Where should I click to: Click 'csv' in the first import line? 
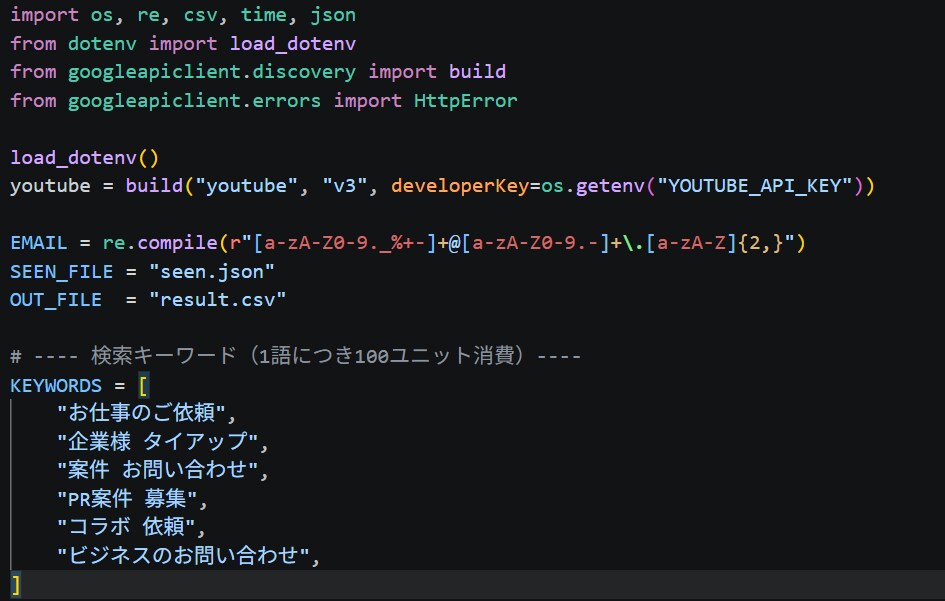(x=200, y=14)
